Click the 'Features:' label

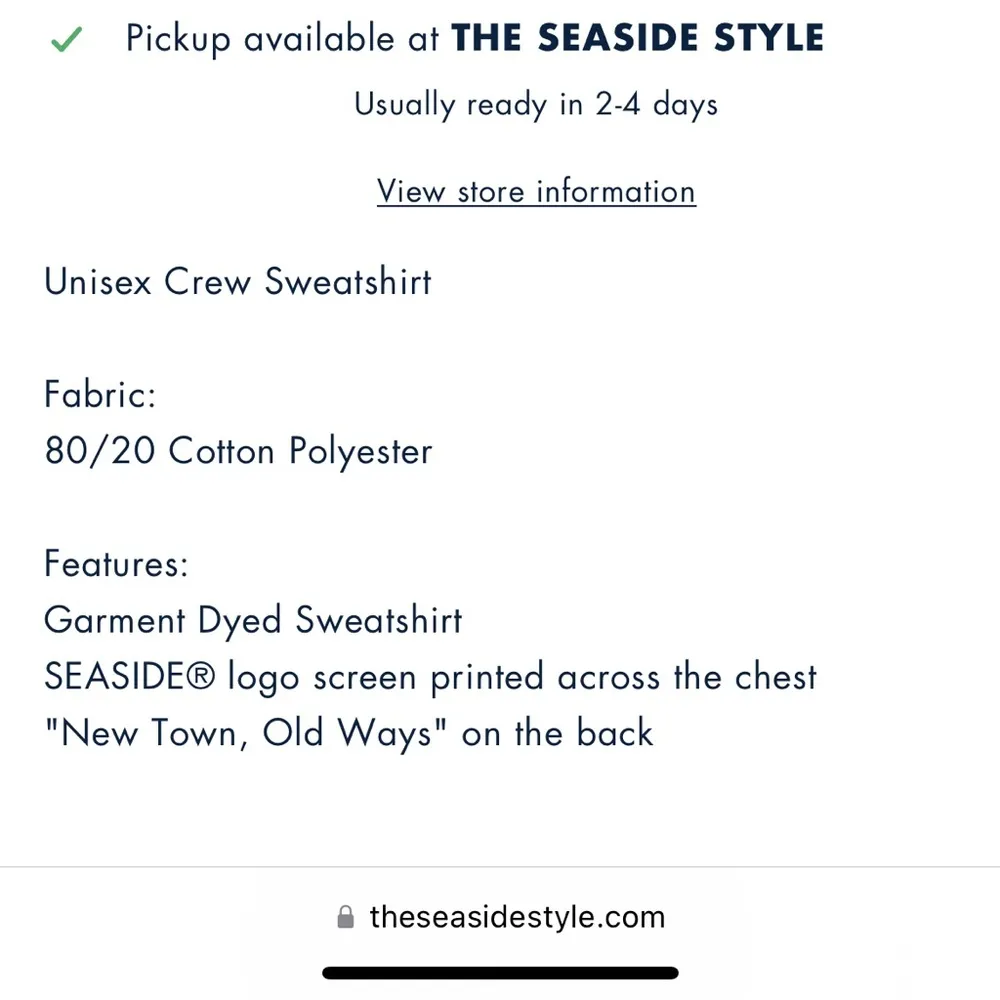click(x=116, y=565)
